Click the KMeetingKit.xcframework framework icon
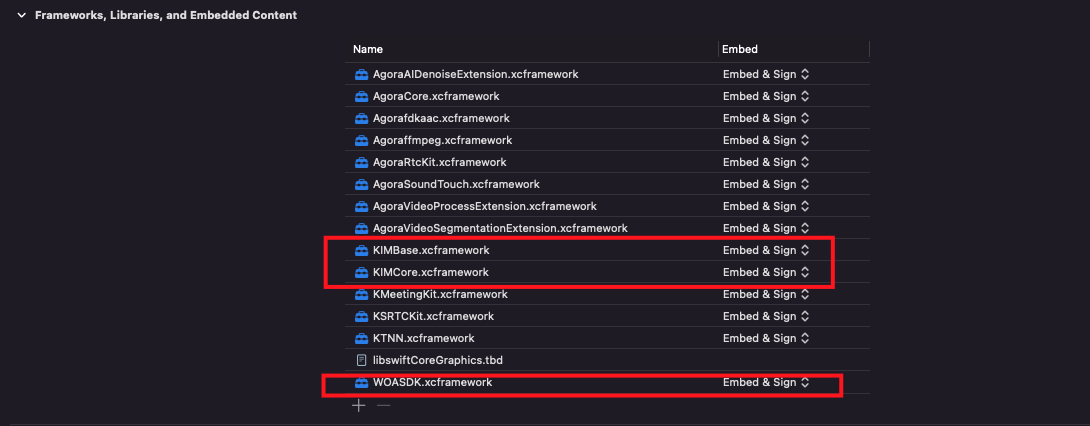This screenshot has width=1090, height=426. pyautogui.click(x=362, y=294)
